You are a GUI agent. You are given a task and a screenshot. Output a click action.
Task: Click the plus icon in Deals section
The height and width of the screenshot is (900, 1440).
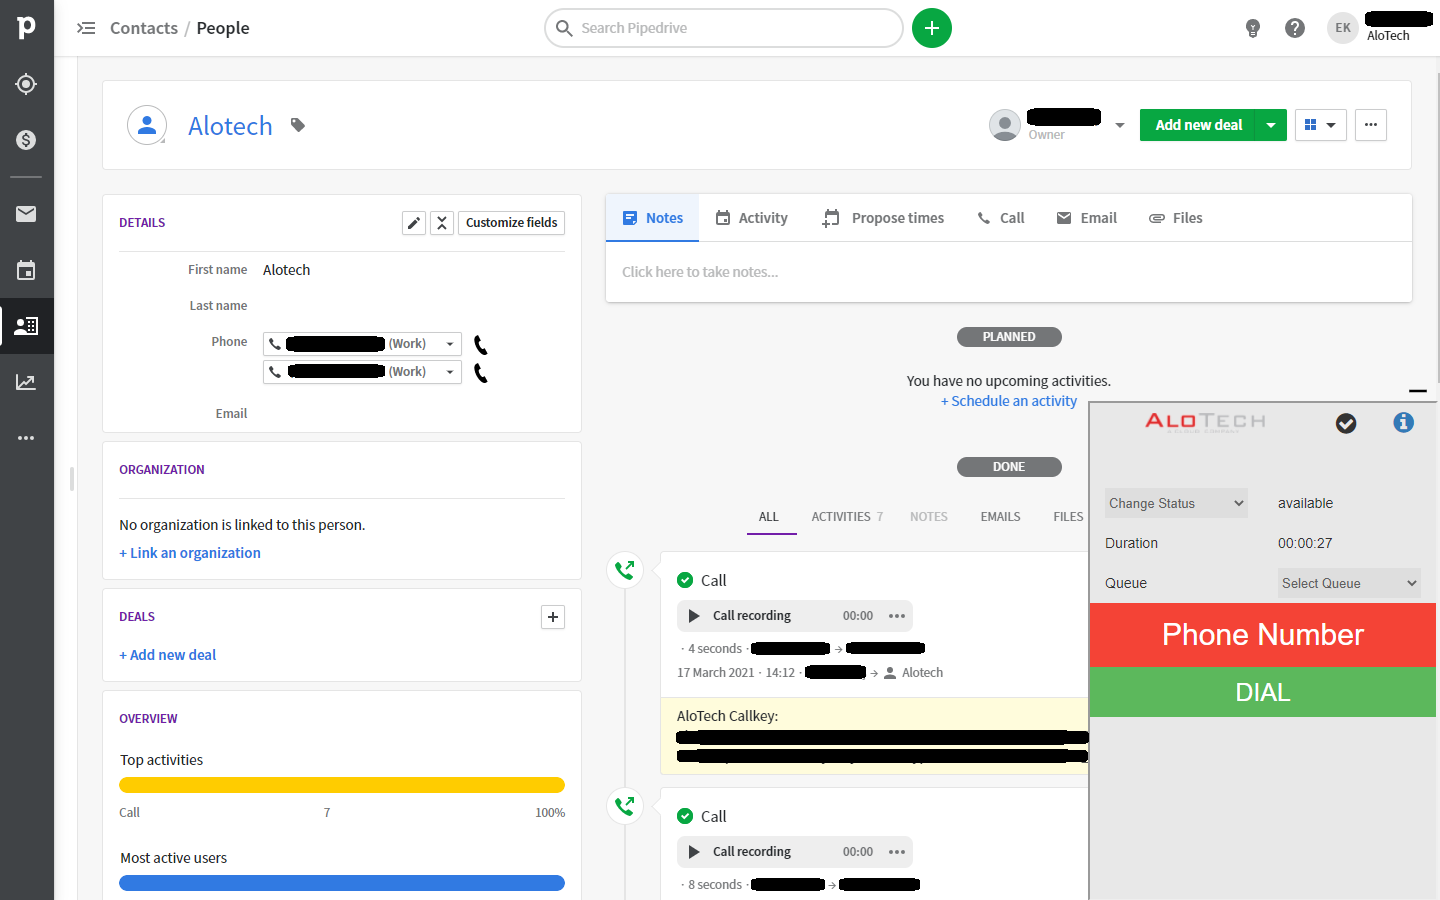pos(553,617)
